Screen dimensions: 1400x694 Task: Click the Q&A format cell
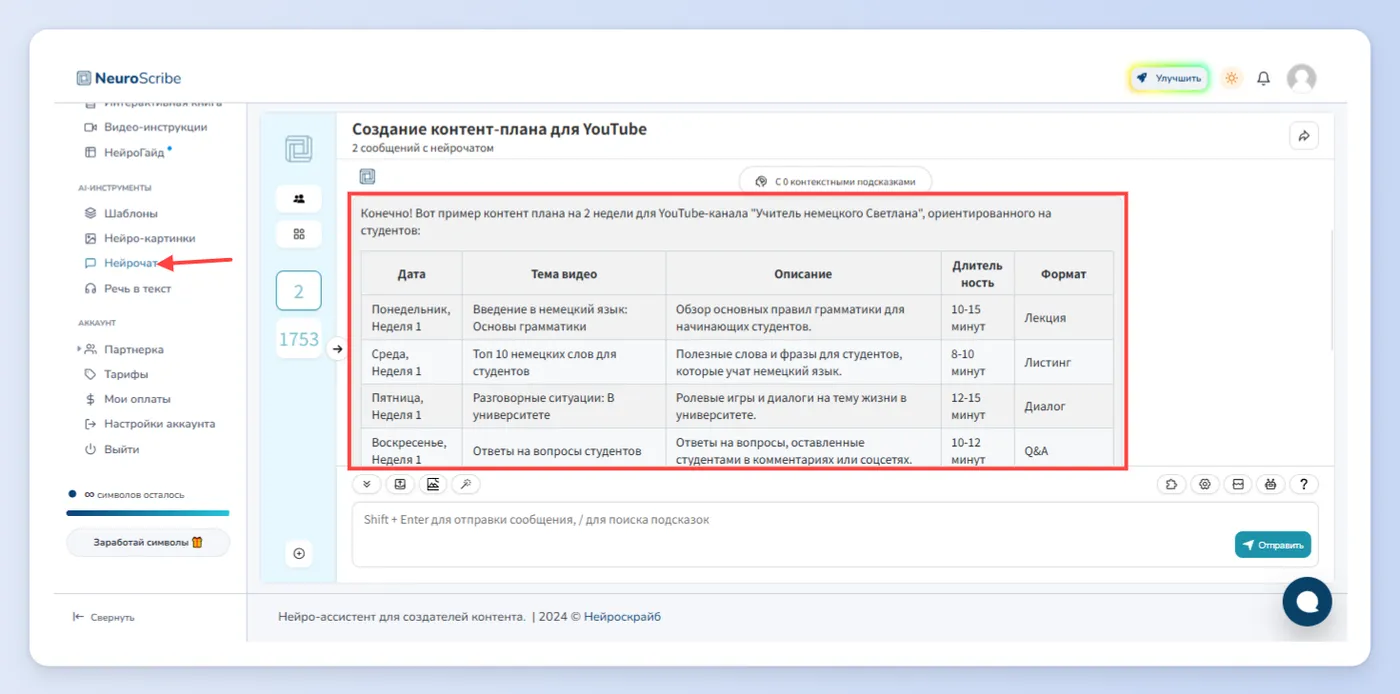click(x=1063, y=450)
